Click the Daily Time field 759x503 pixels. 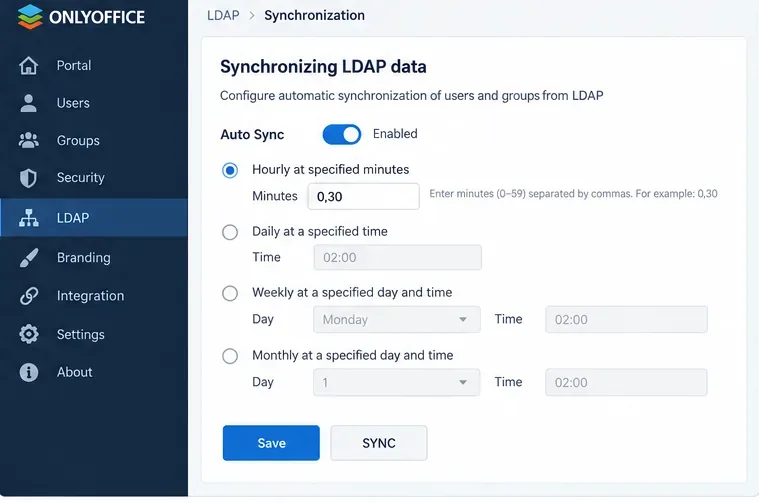click(x=398, y=258)
